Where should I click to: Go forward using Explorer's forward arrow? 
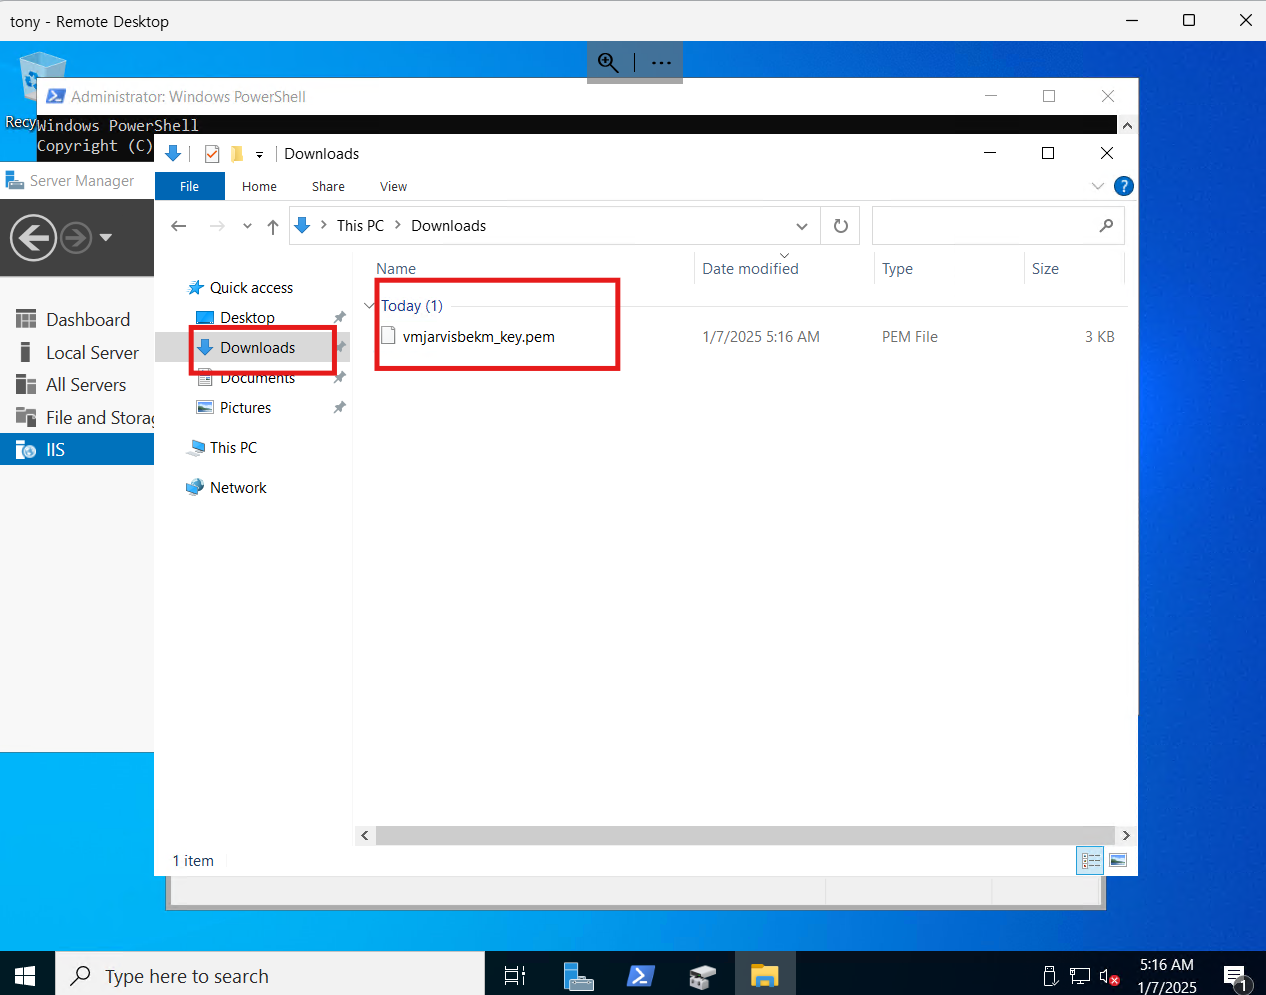point(217,226)
